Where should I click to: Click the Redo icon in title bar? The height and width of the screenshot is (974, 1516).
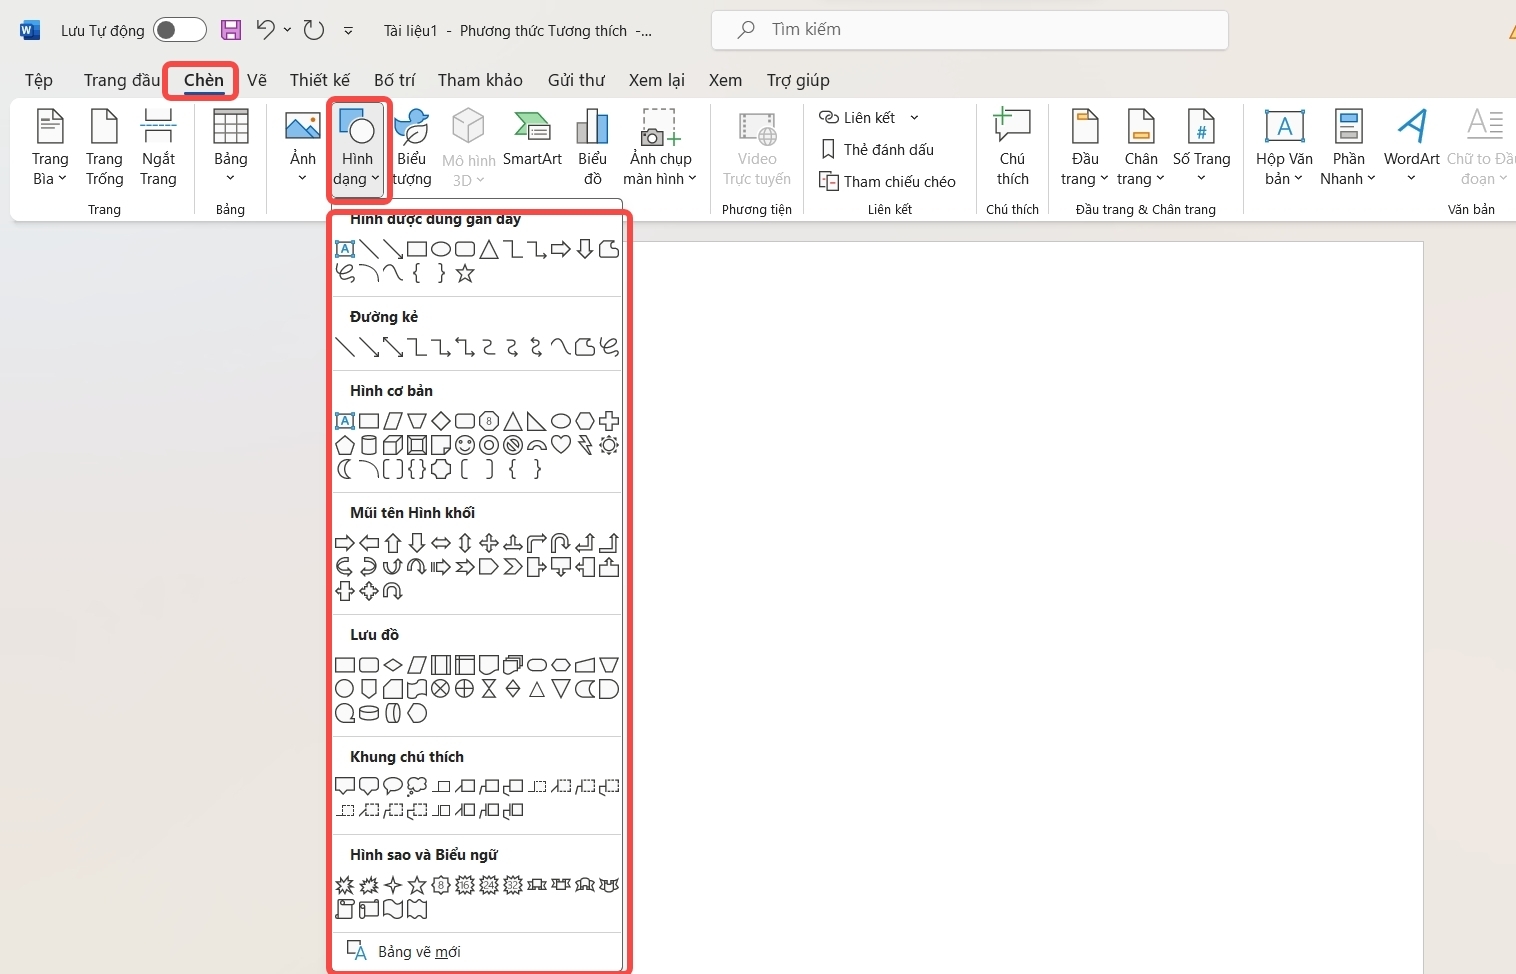[x=314, y=30]
